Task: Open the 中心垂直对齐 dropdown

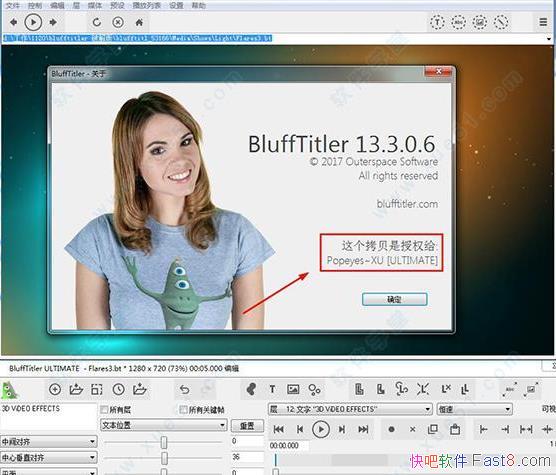Action: coord(49,457)
